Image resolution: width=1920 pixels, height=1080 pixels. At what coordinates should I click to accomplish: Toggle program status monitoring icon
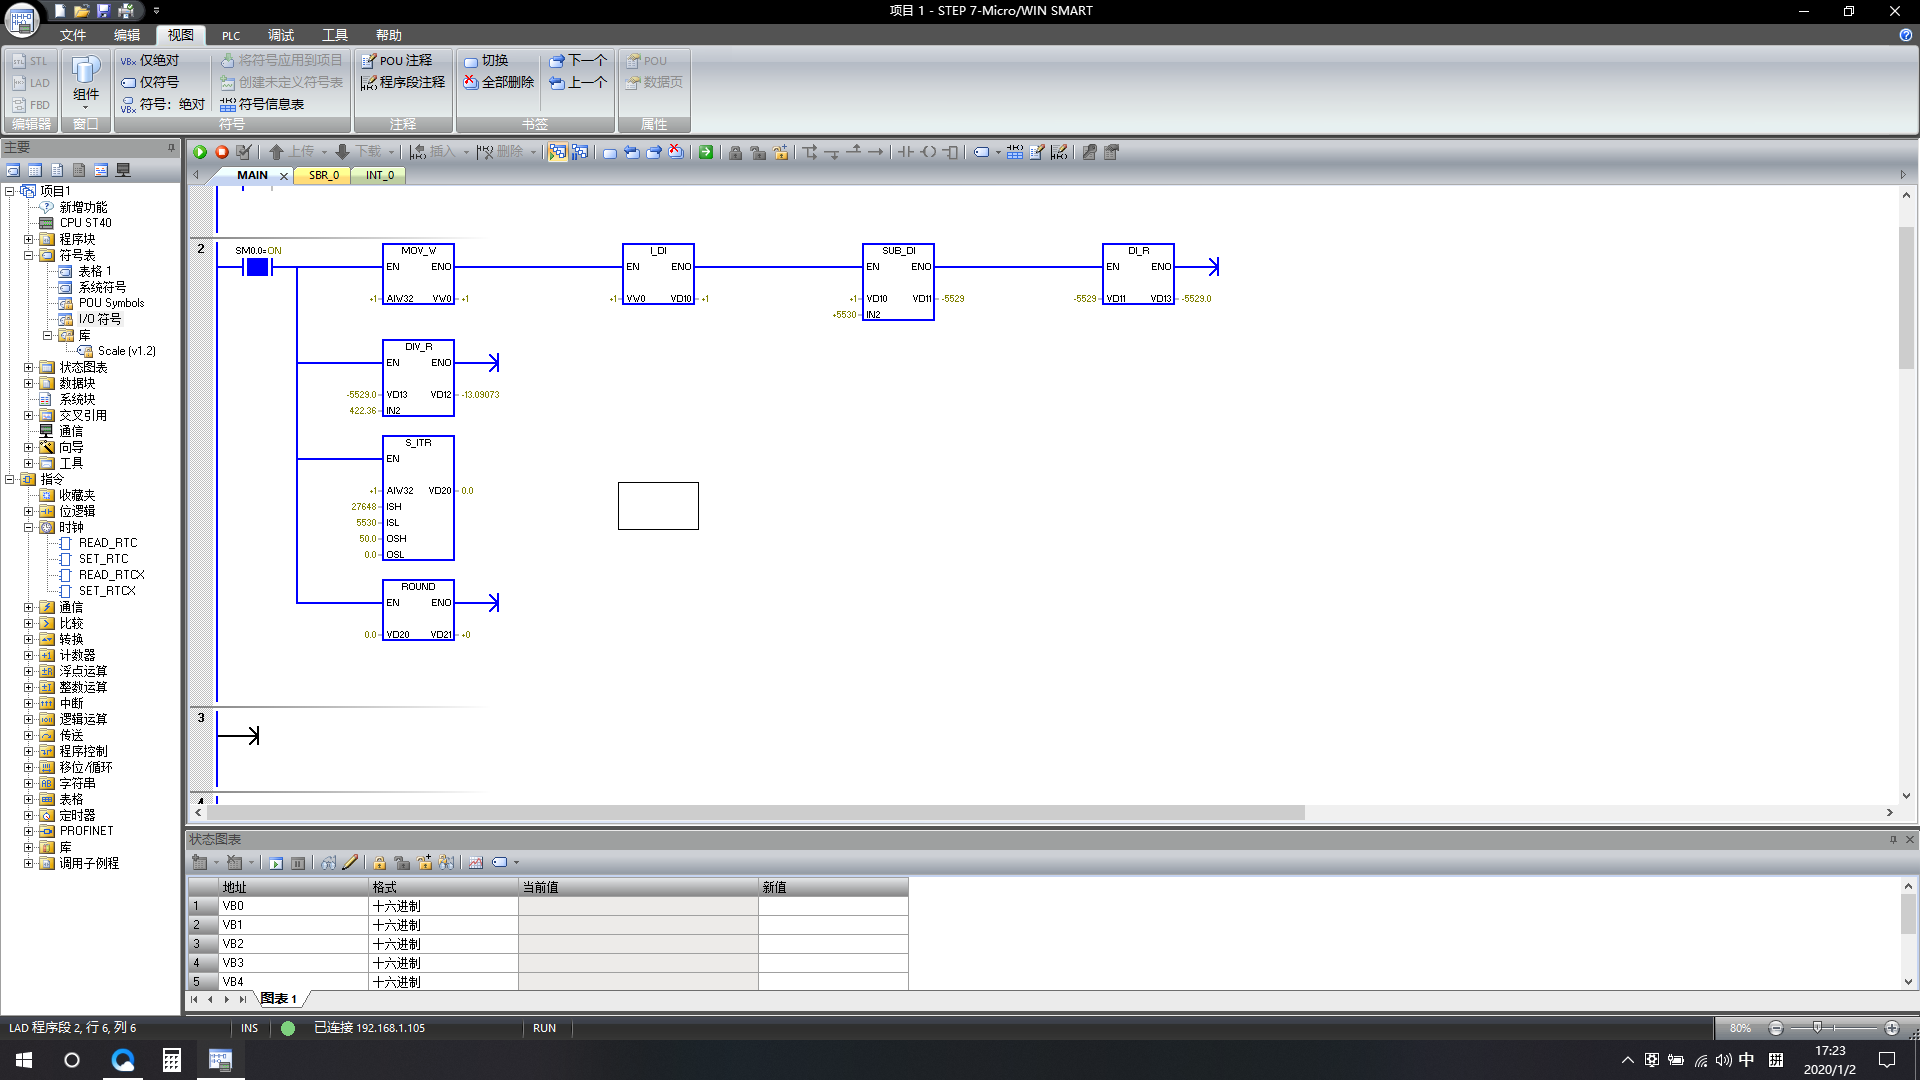point(557,152)
